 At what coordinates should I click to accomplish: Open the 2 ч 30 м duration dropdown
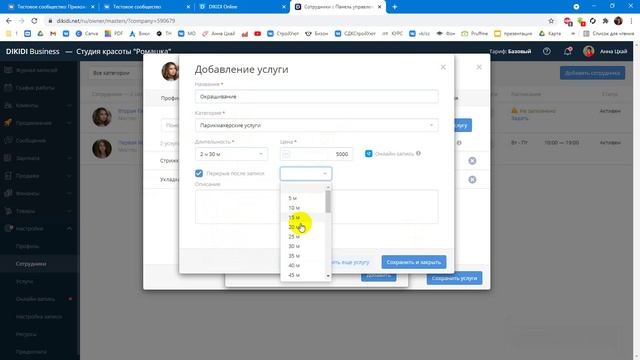click(231, 154)
